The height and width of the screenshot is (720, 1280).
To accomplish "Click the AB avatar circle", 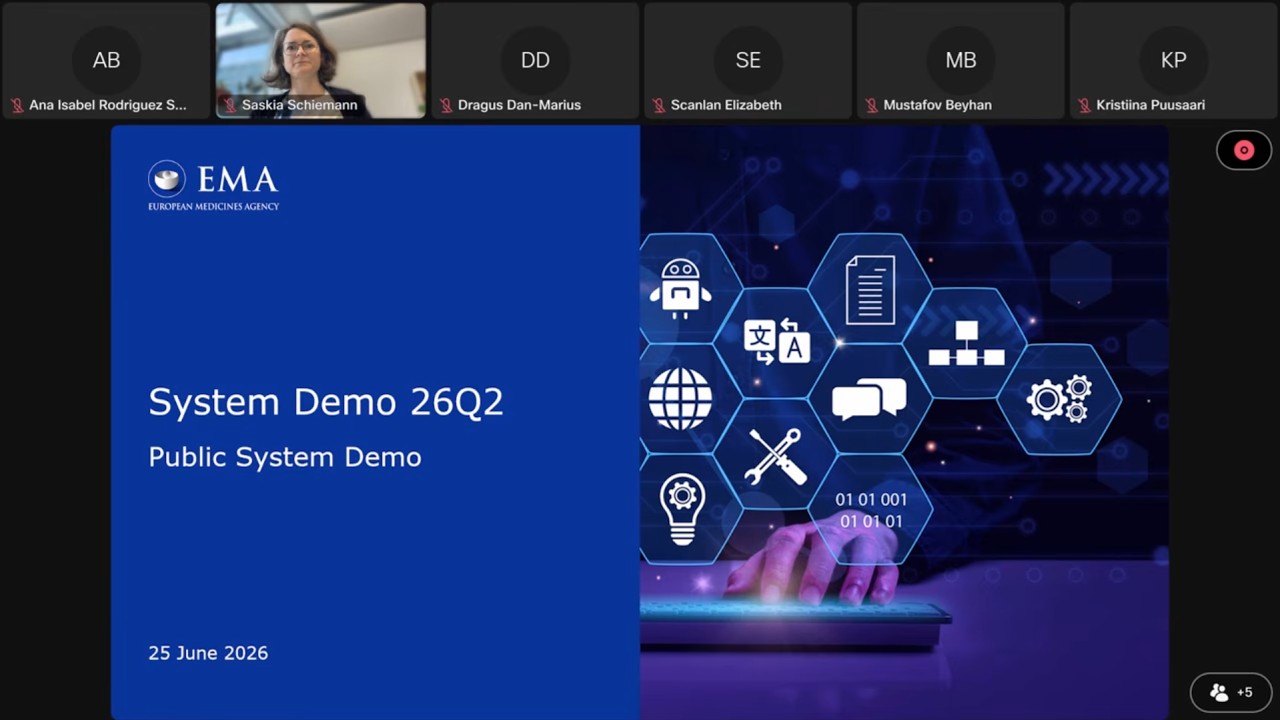I will (107, 60).
